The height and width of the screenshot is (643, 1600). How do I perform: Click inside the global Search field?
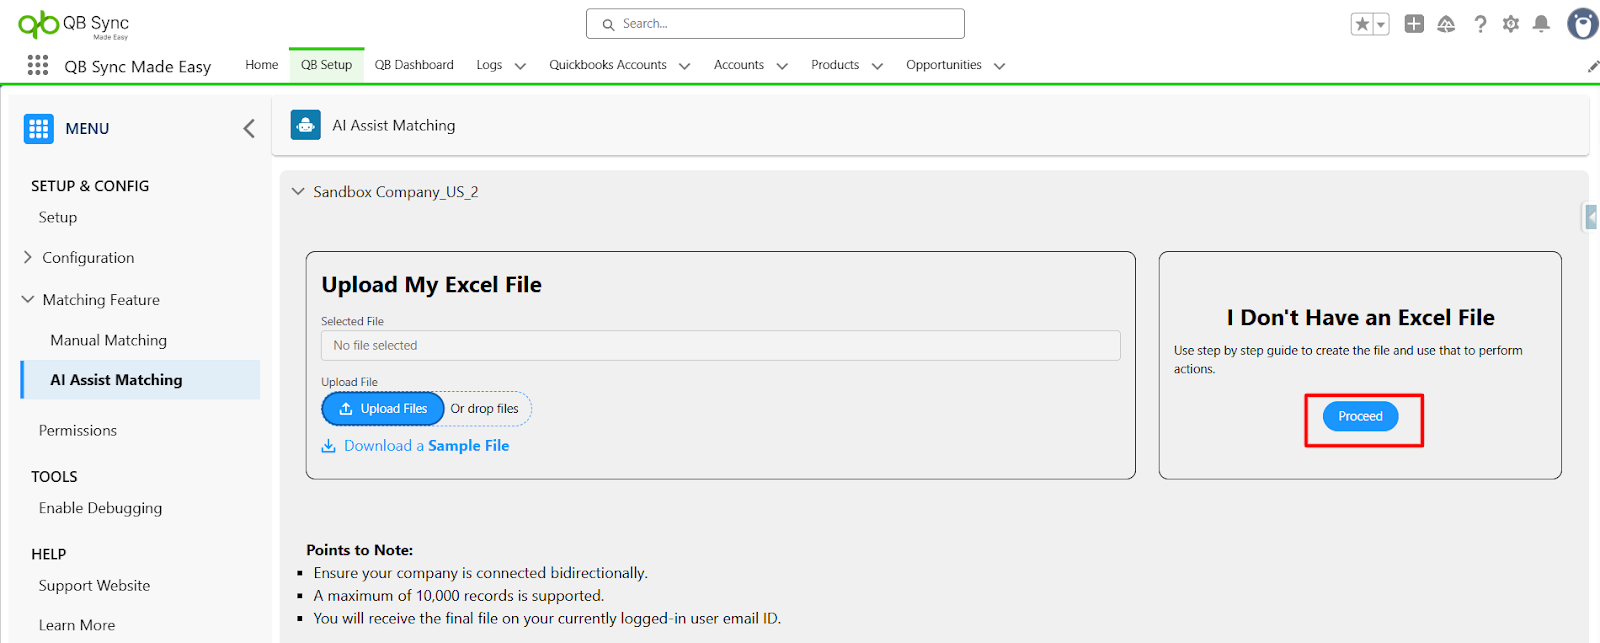pos(775,24)
